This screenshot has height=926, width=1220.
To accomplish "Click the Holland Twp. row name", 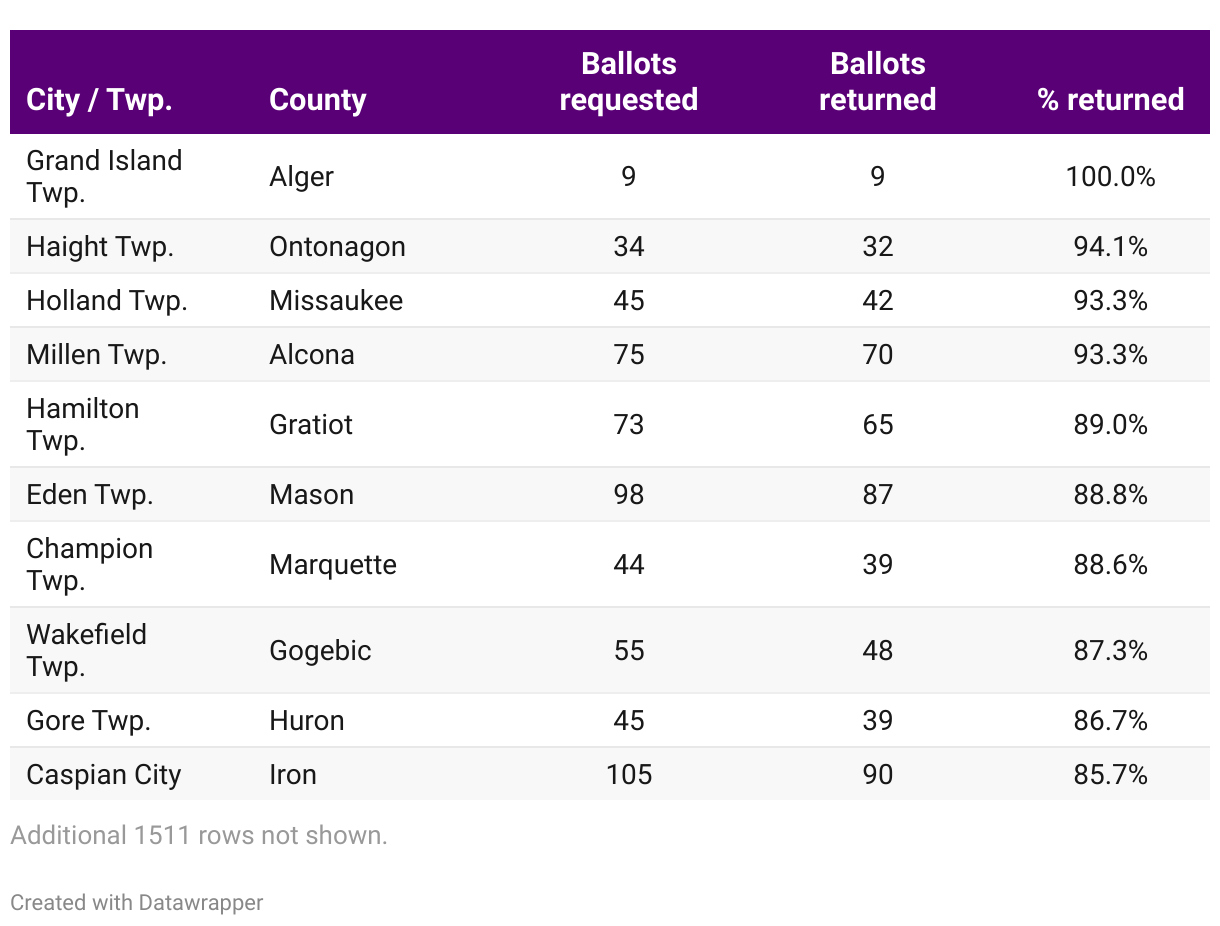I will (x=107, y=301).
